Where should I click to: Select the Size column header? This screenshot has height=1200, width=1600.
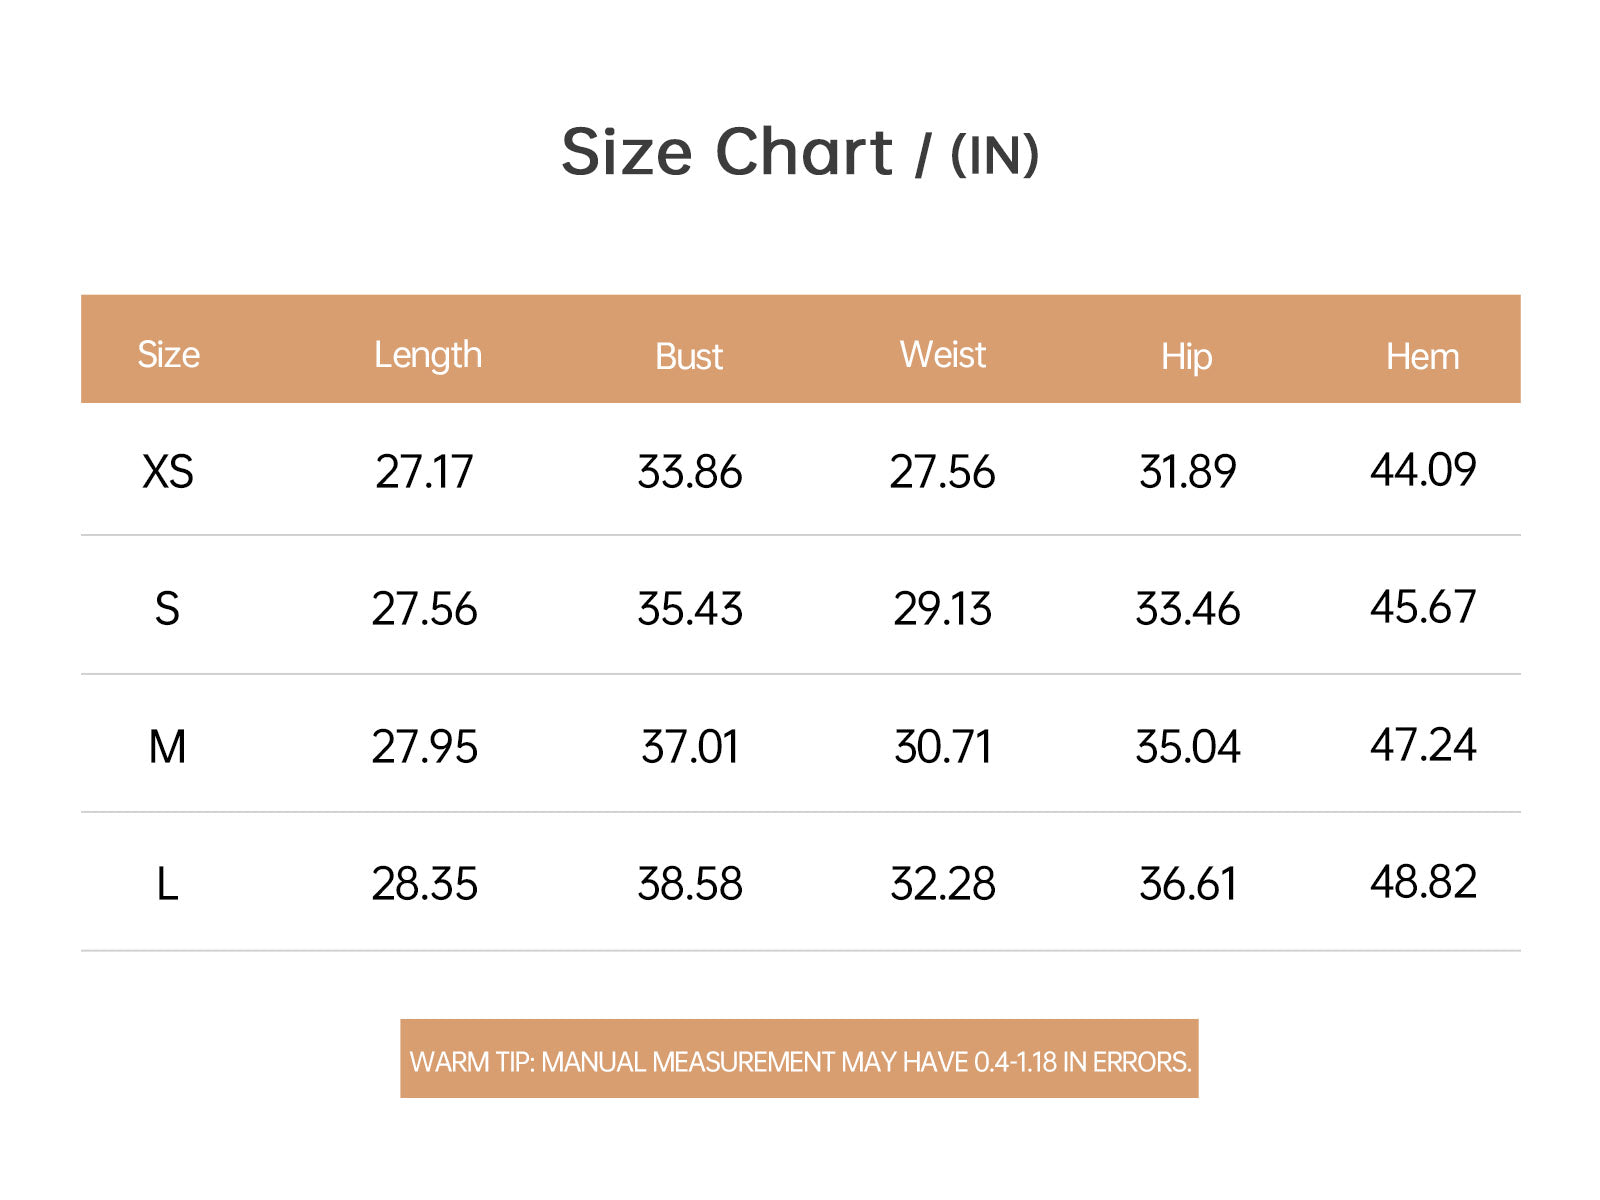[x=168, y=355]
